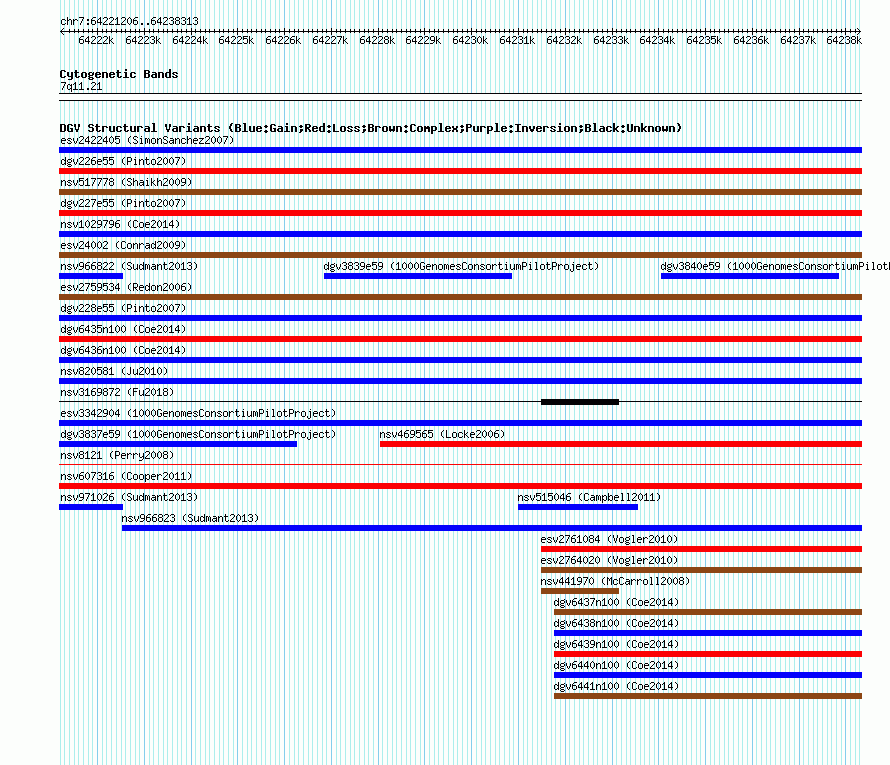Image resolution: width=890 pixels, height=765 pixels.
Task: Select the brown bar under nsv441970
Action: tap(580, 591)
